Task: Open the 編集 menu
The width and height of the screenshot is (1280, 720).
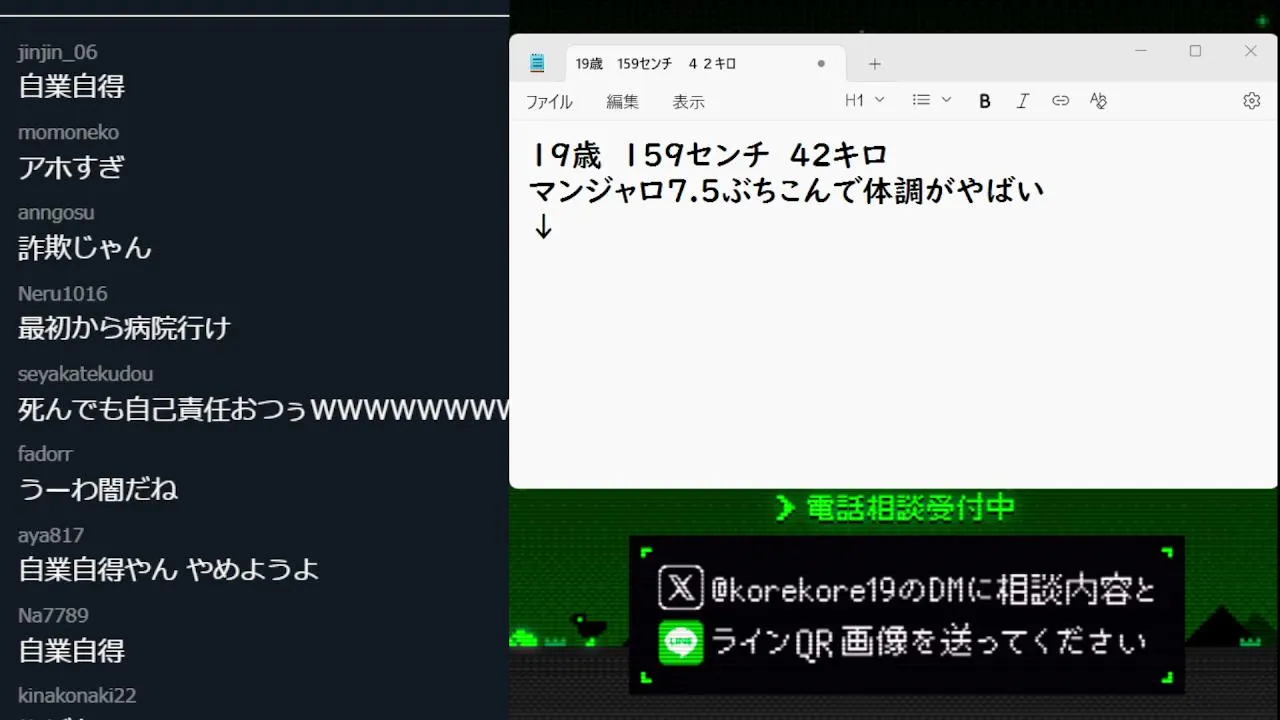Action: pos(622,101)
